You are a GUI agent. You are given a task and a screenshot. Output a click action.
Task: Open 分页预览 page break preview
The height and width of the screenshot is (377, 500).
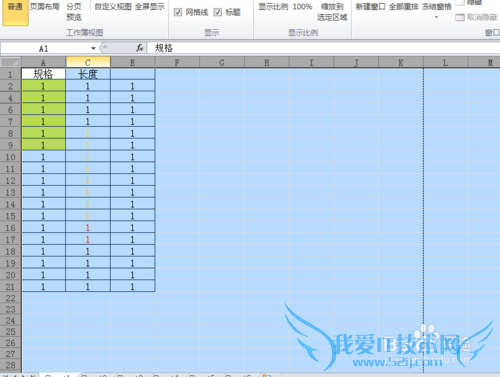[x=74, y=12]
